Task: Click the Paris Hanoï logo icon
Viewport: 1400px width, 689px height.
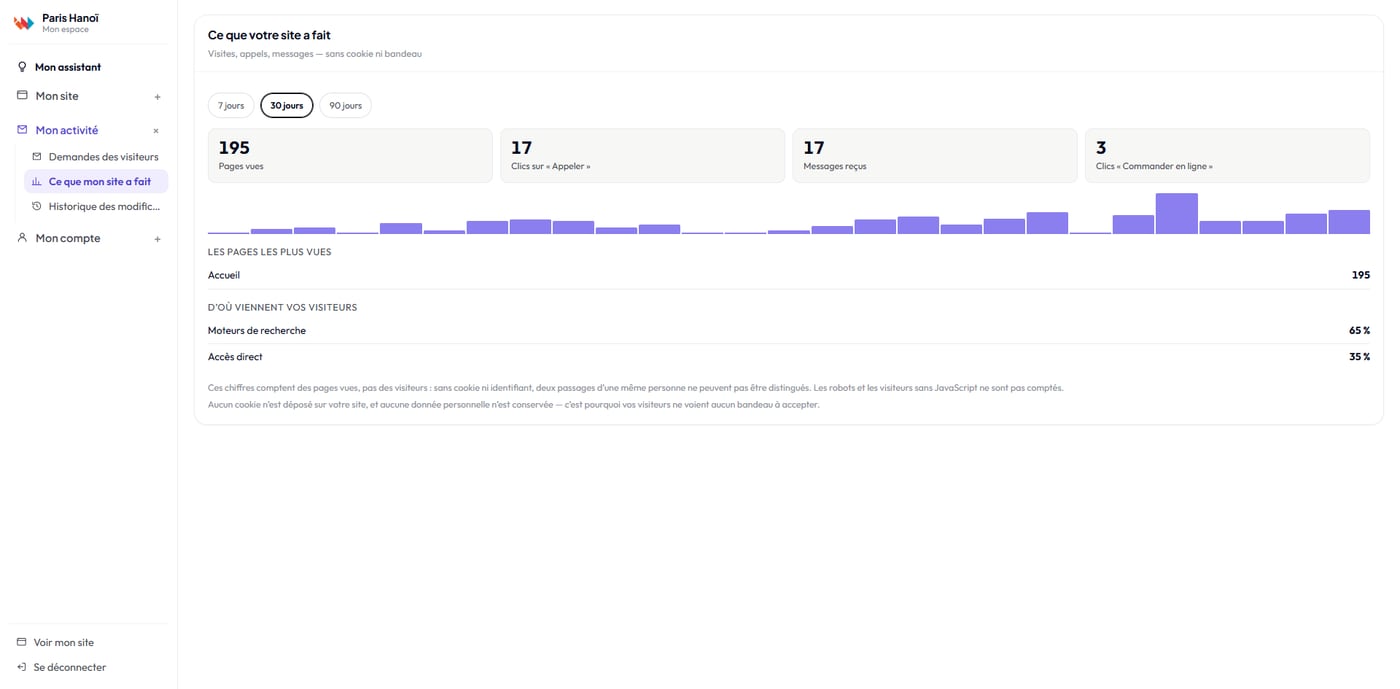Action: tap(23, 23)
